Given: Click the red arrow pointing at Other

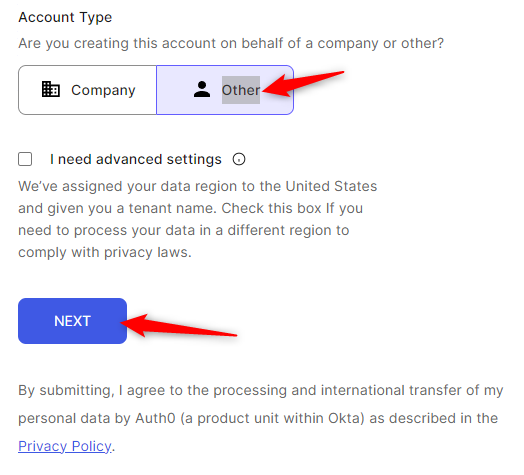Looking at the screenshot, I should (303, 84).
